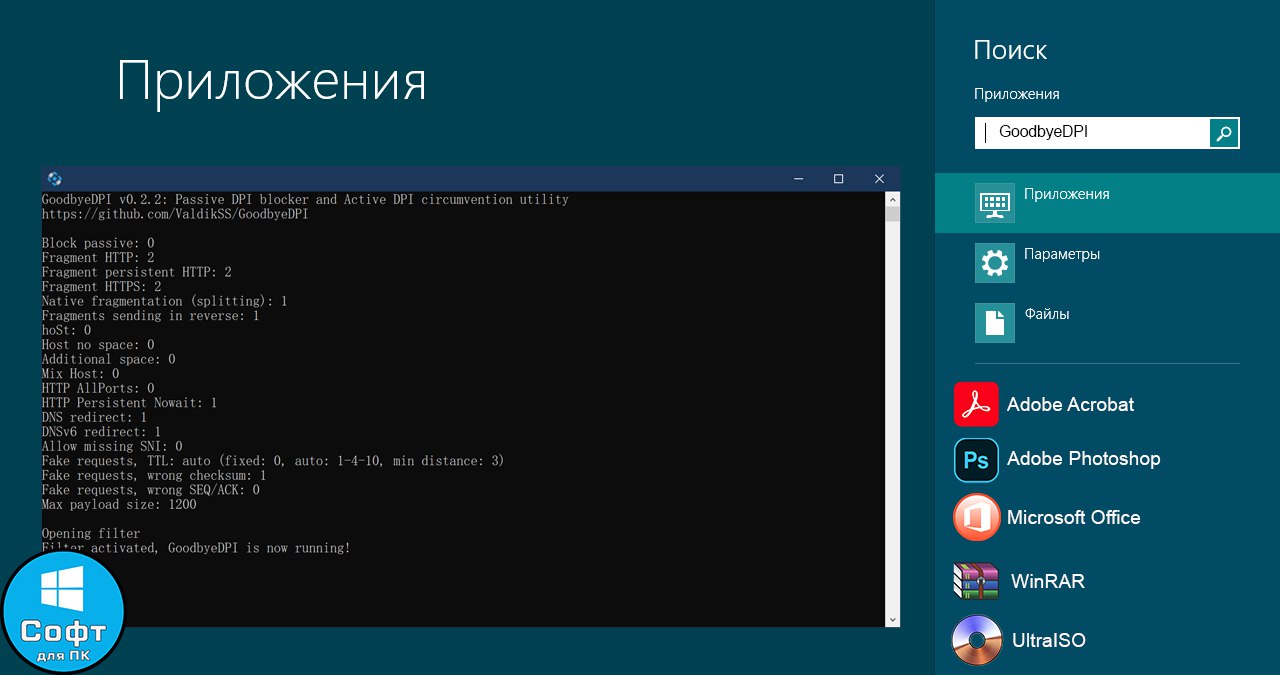Click 'Fake requests, wrong checksum: 1' line
1280x675 pixels.
point(154,475)
